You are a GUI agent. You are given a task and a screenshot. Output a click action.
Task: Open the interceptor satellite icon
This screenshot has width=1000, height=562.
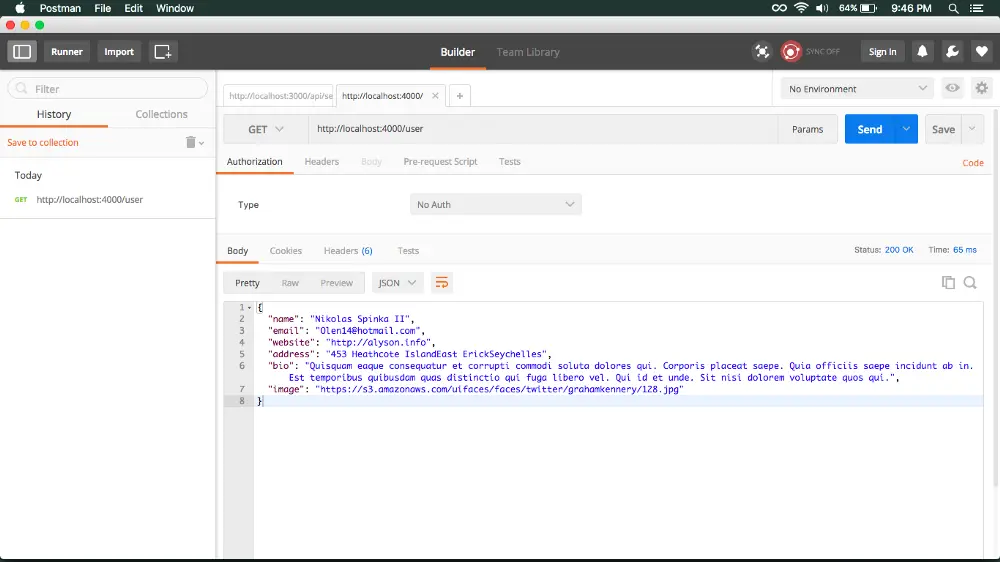click(762, 52)
